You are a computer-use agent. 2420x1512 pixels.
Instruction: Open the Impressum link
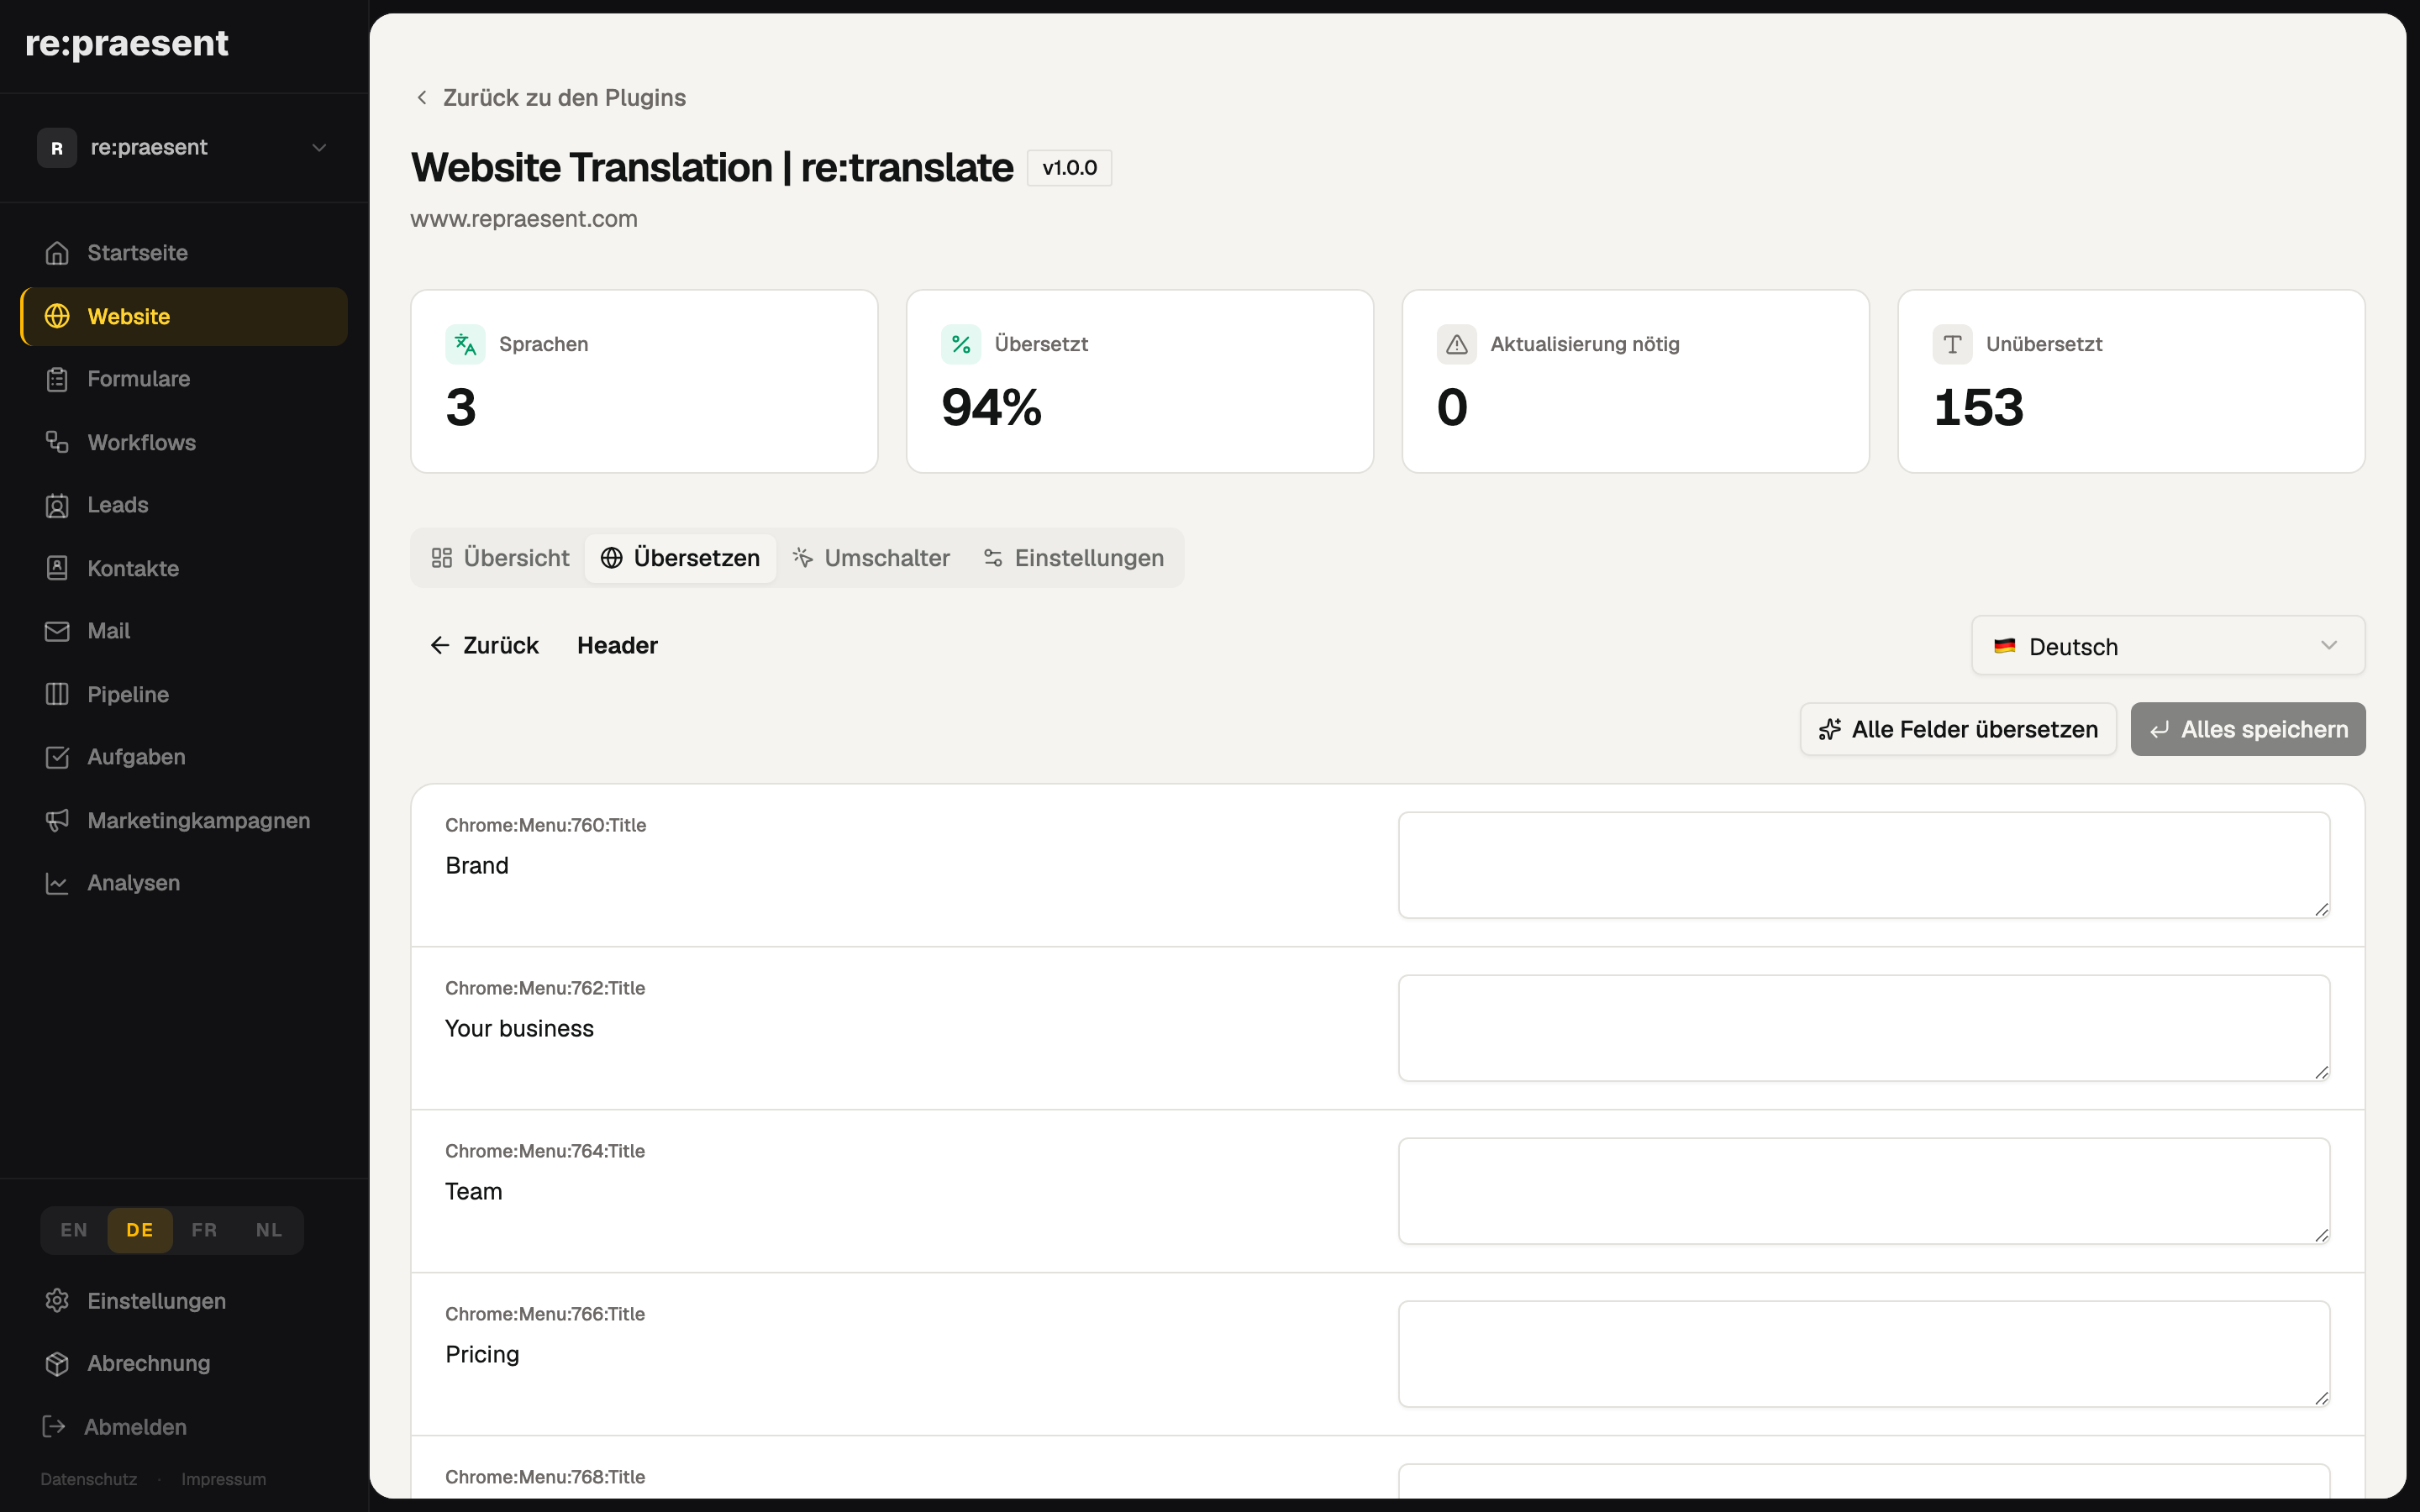tap(224, 1479)
